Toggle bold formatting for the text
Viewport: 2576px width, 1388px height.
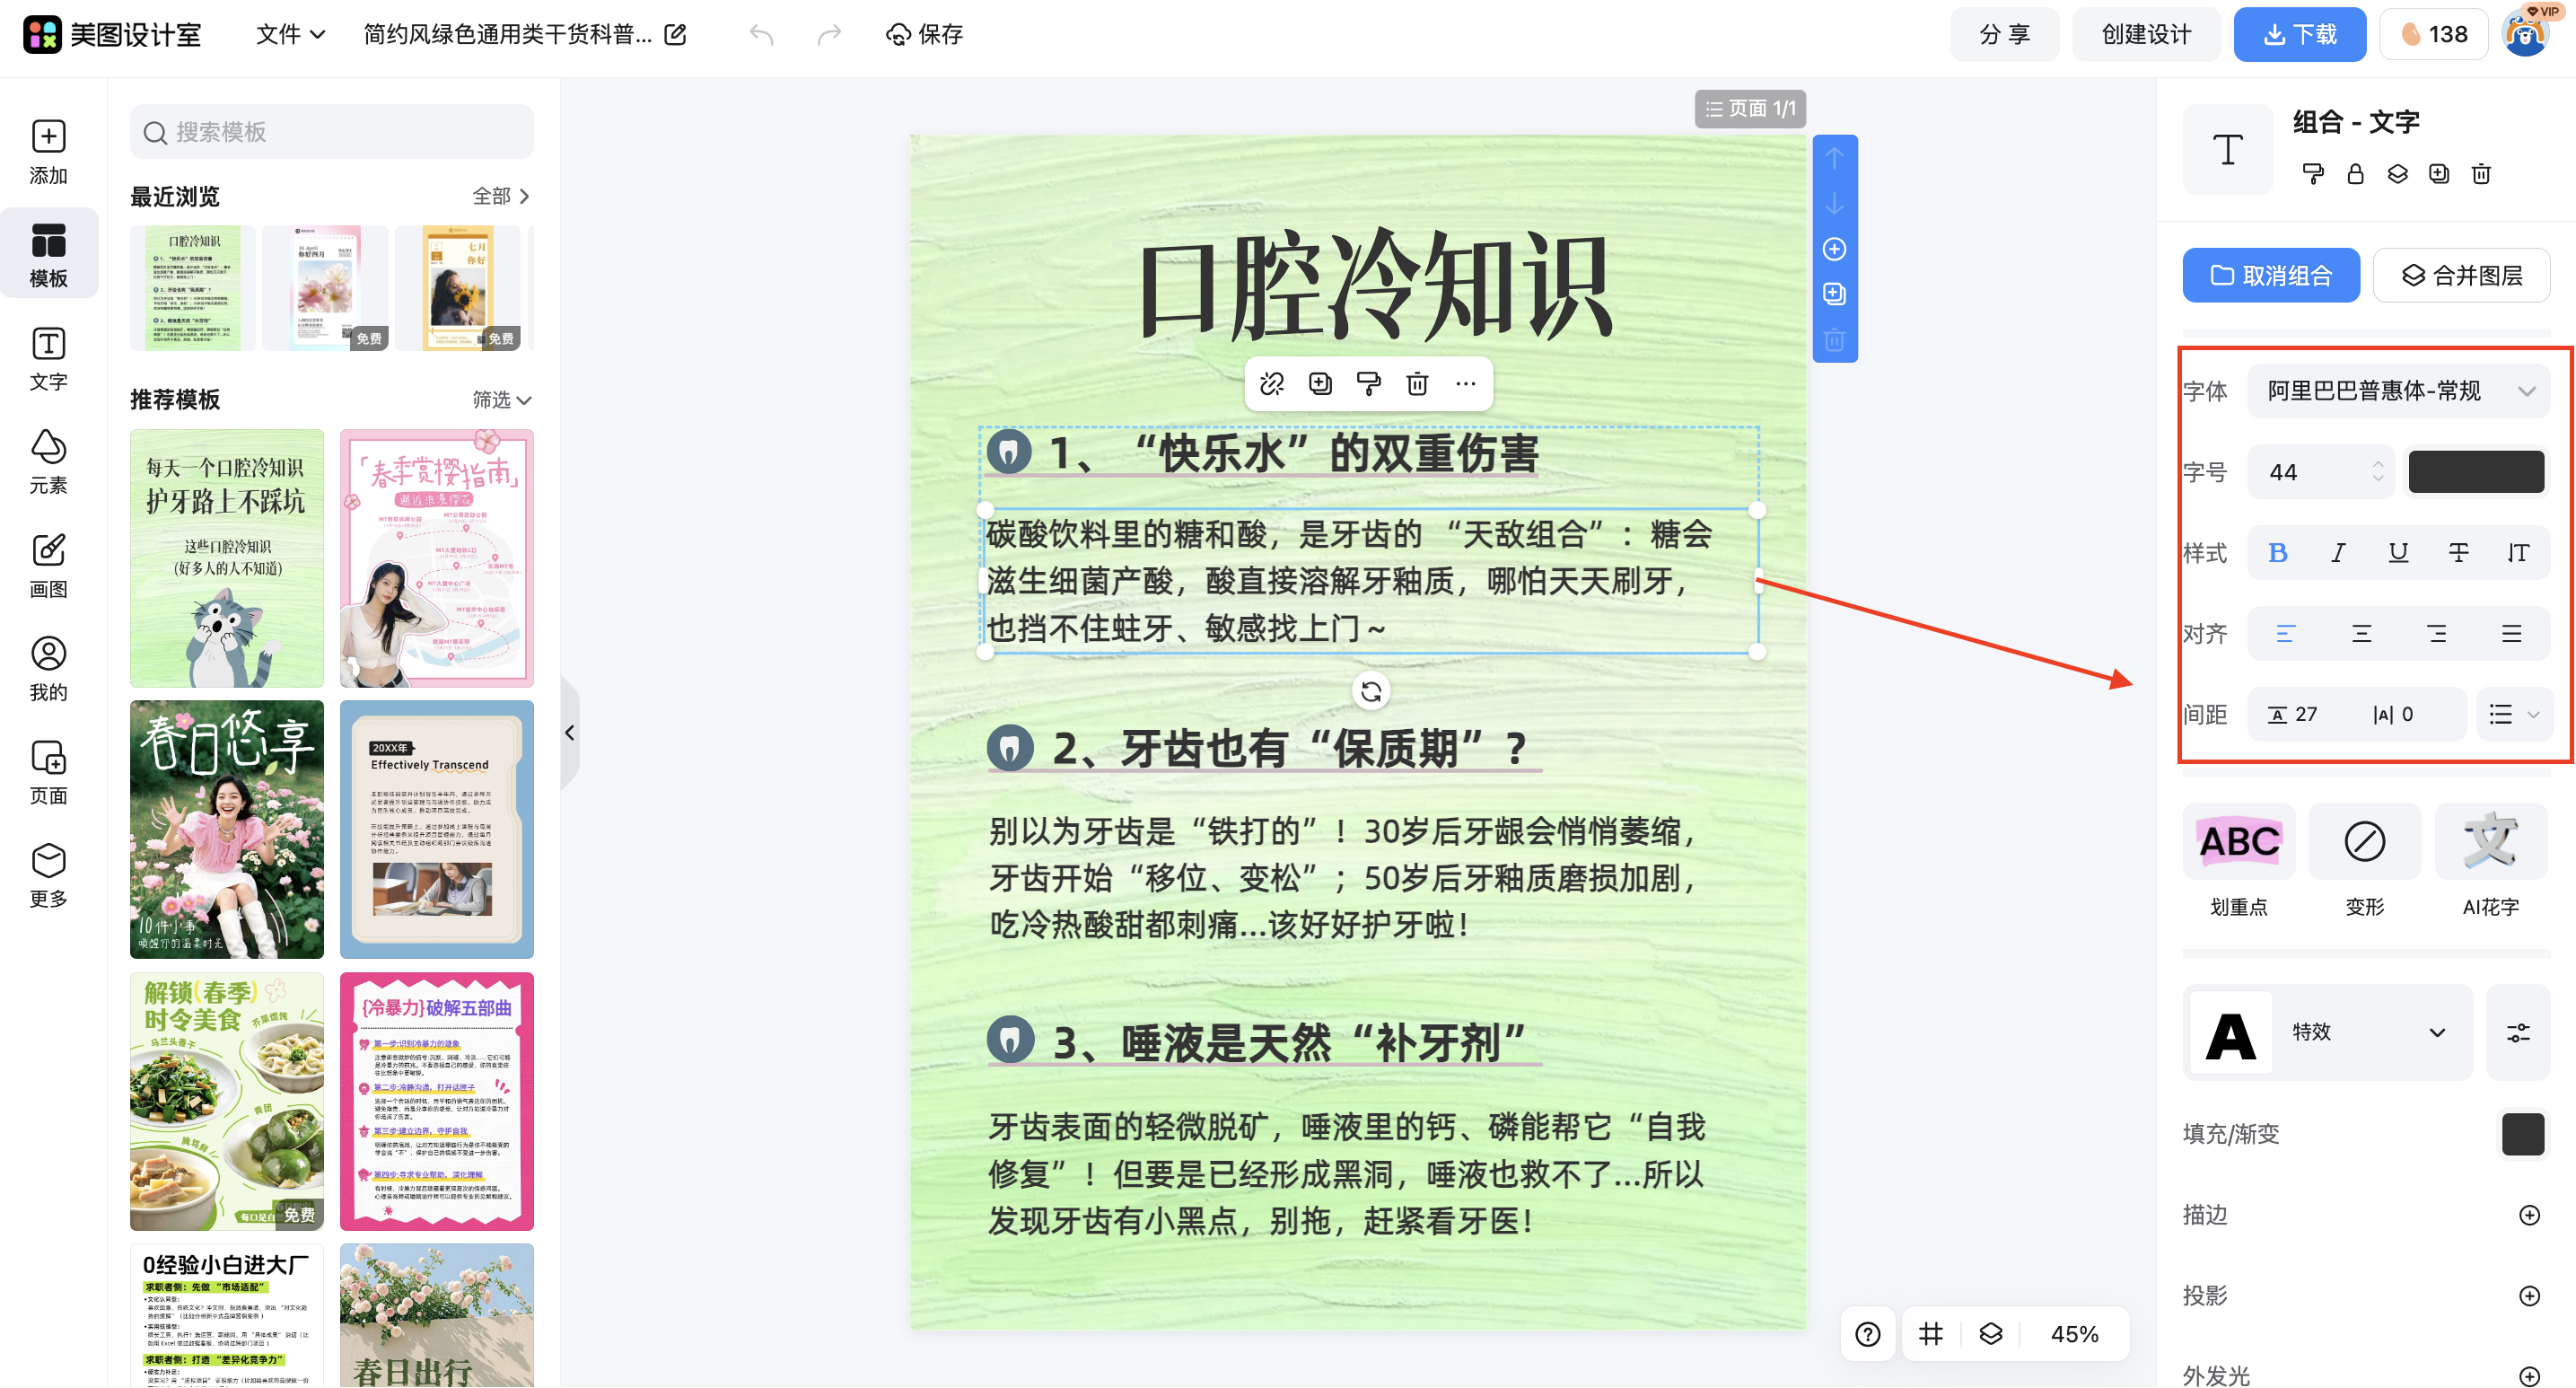2279,552
